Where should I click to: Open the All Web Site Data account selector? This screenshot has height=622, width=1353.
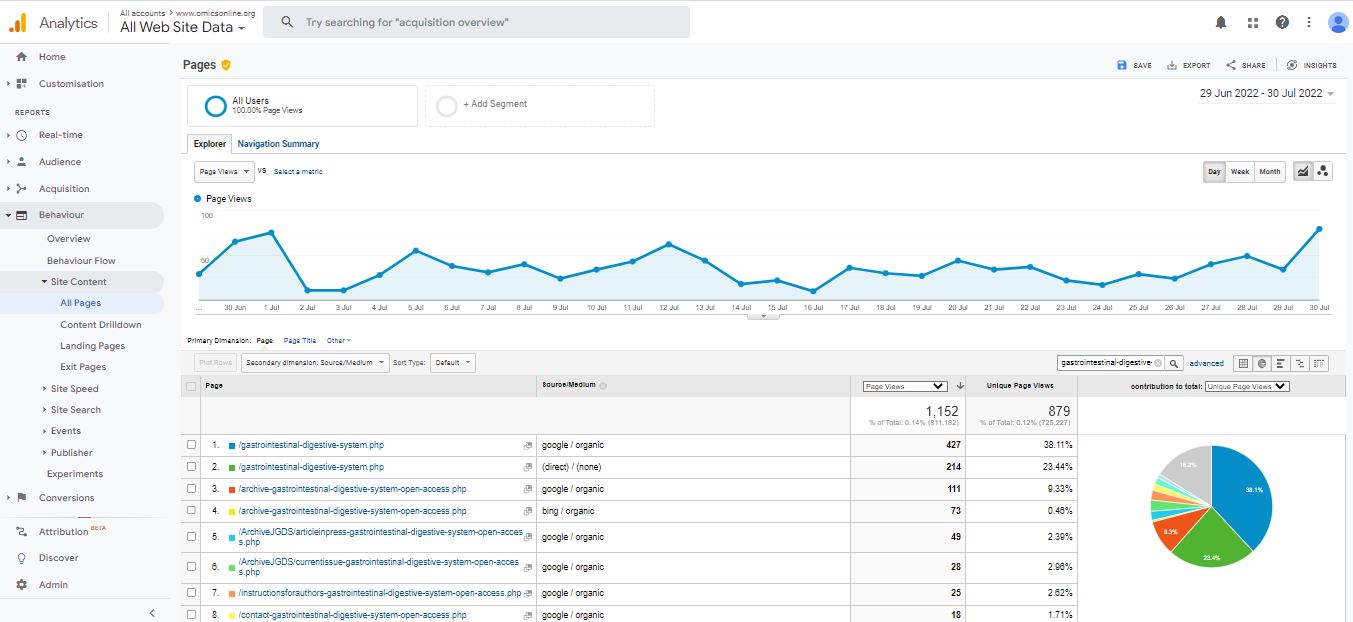tap(183, 27)
